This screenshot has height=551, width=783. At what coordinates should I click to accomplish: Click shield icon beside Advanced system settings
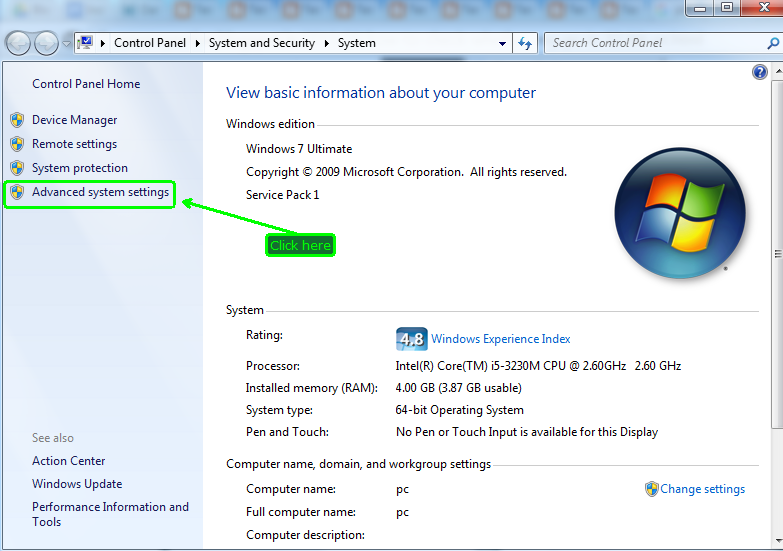[17, 192]
